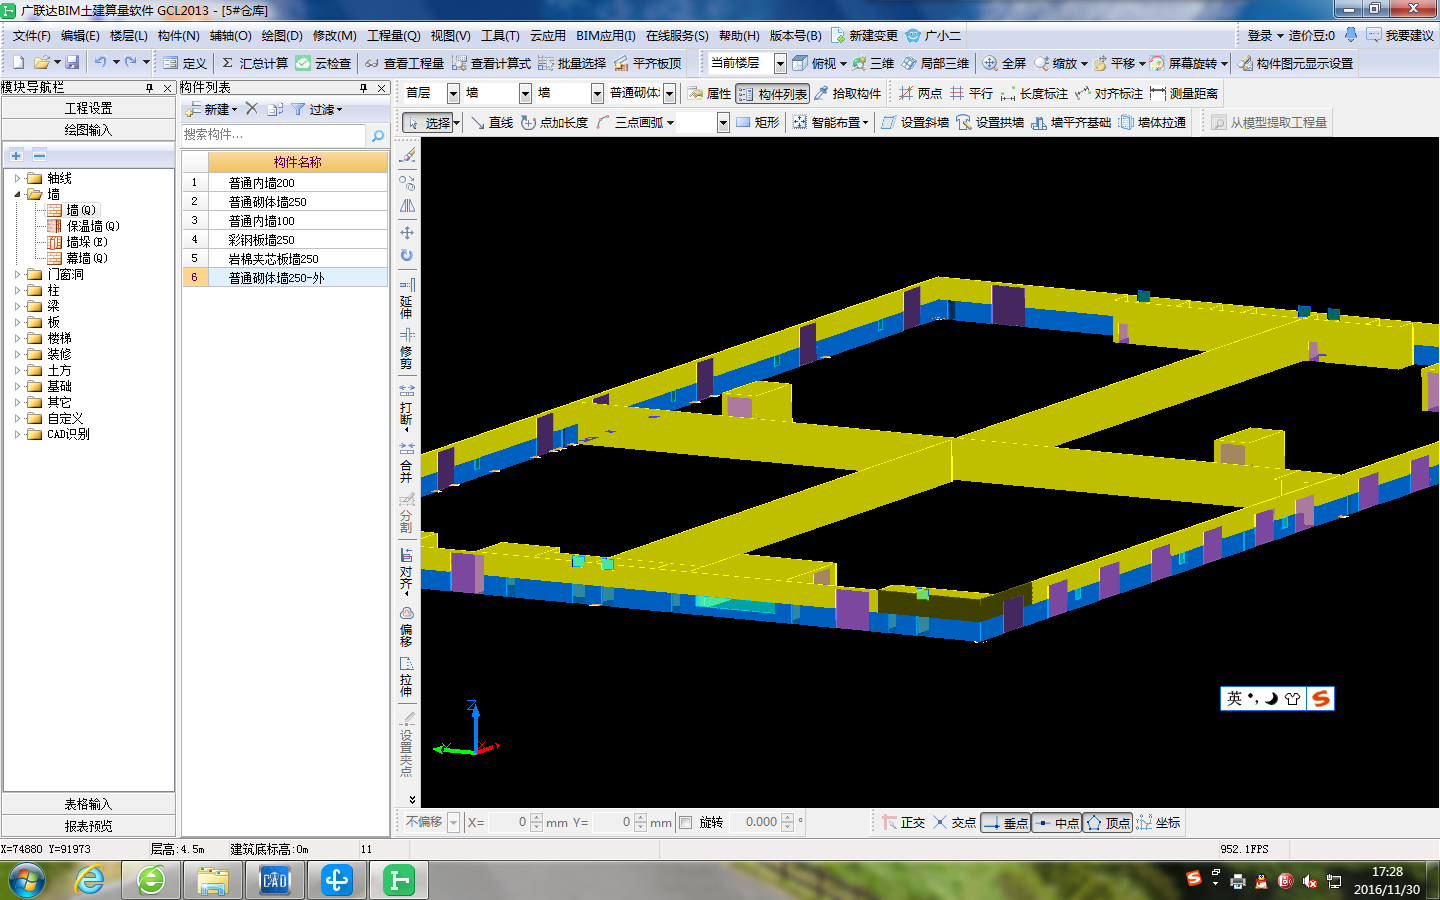Click 平齐板顶 align to slab top
The height and width of the screenshot is (900, 1440).
[x=648, y=63]
